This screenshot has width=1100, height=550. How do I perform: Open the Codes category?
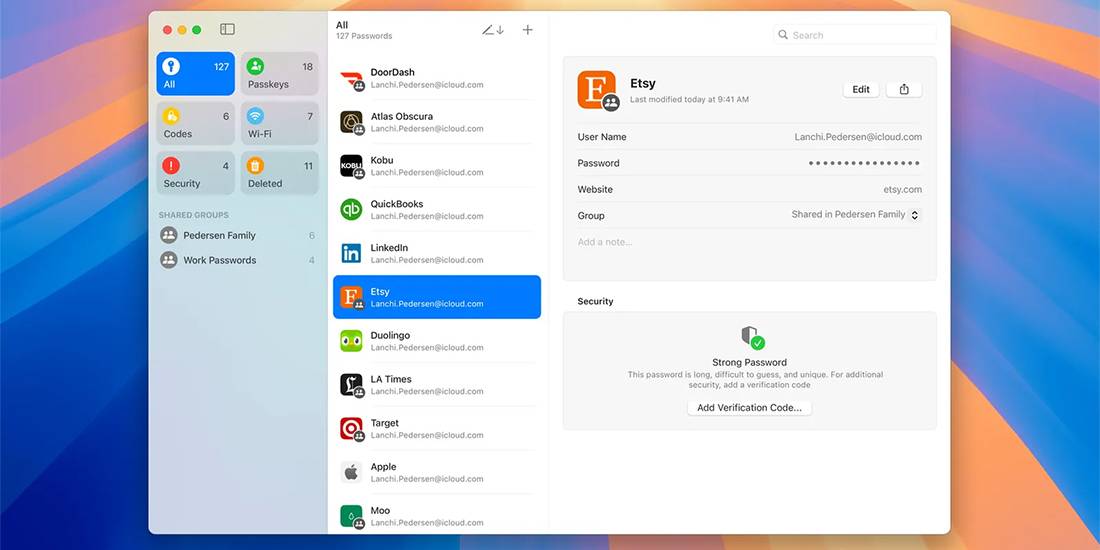196,123
